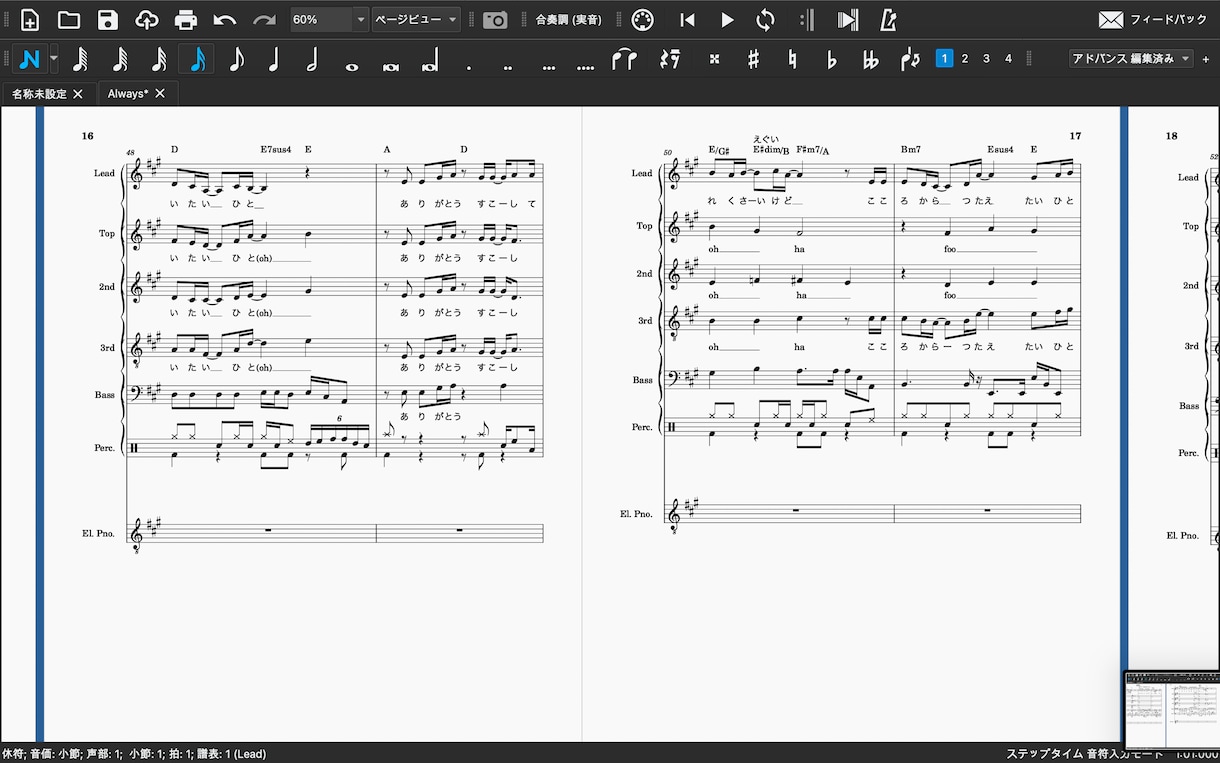The image size is (1220, 763).
Task: Save the score with the floppy disk icon
Action: point(108,19)
